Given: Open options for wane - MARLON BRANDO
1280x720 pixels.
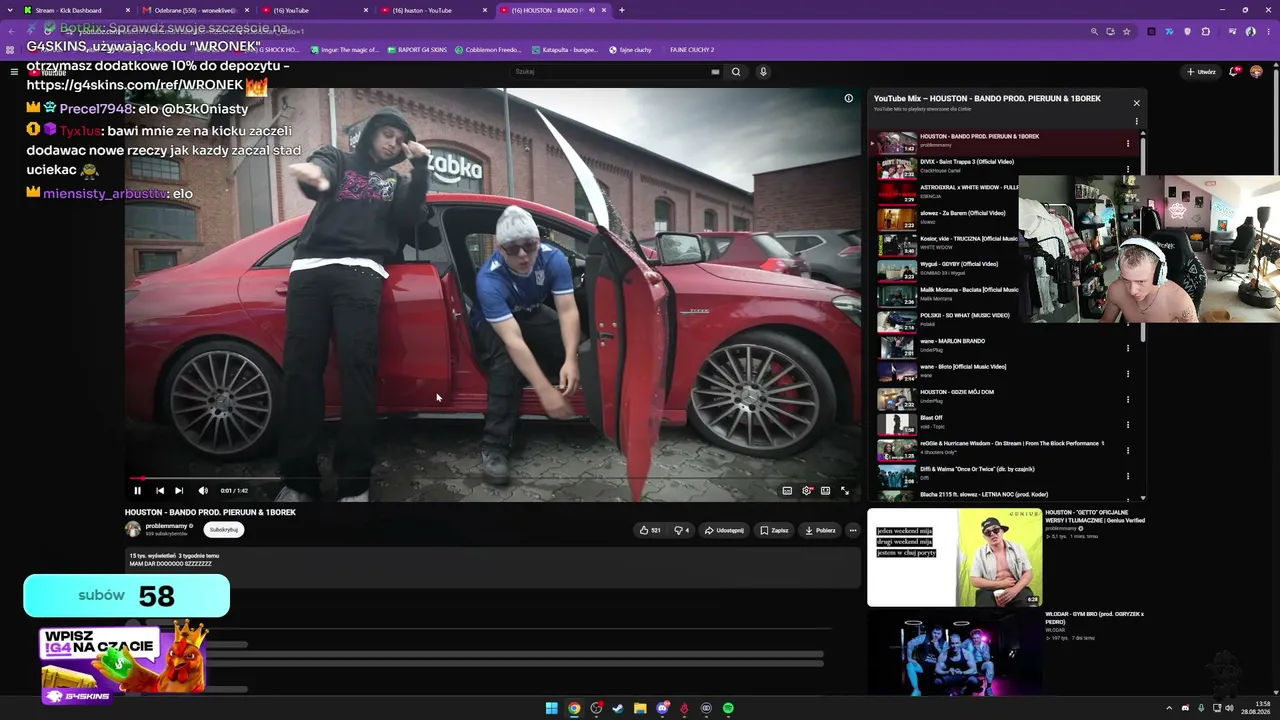Looking at the screenshot, I should pos(1128,348).
